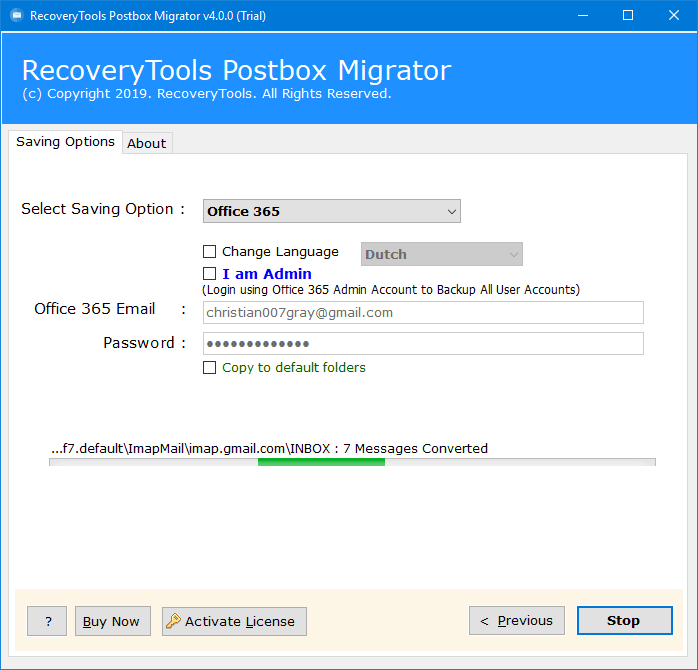Click the Copyright 2019 RecoveryTools text
The width and height of the screenshot is (698, 670).
coord(207,94)
